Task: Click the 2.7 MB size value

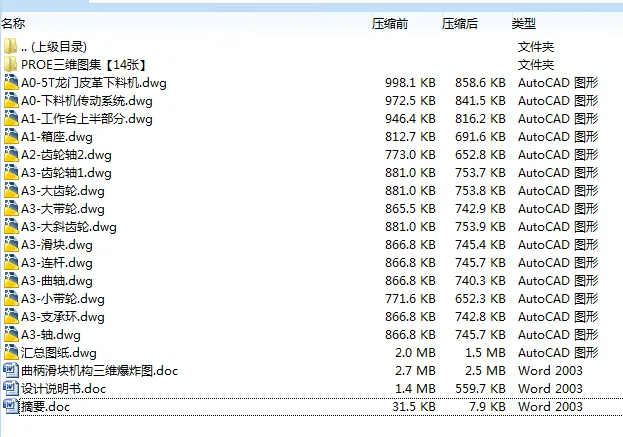Action: tap(416, 371)
